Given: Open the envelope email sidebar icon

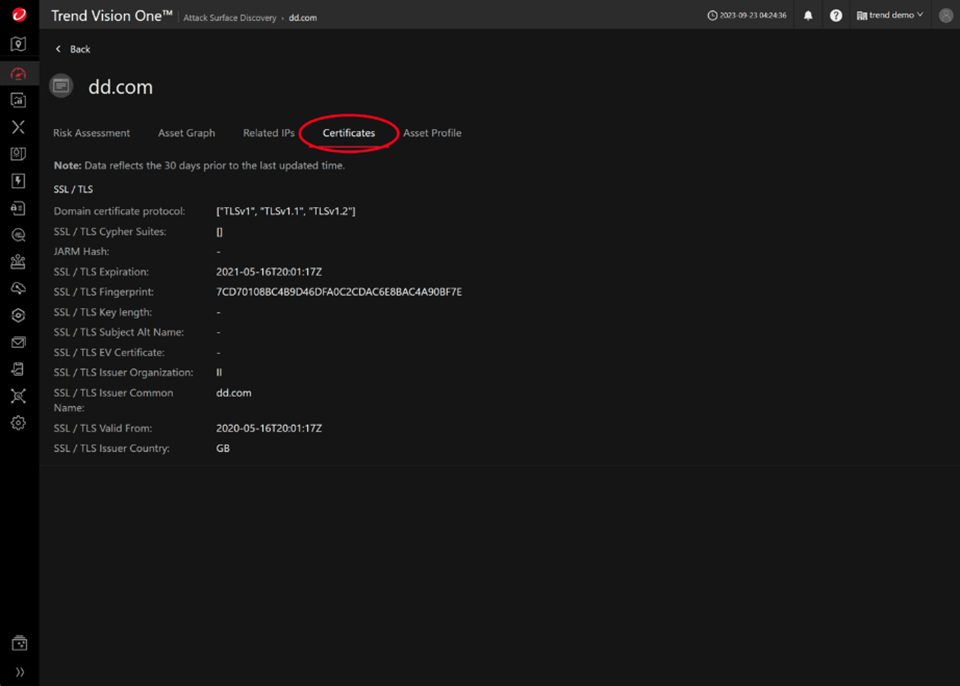Looking at the screenshot, I should pyautogui.click(x=18, y=342).
